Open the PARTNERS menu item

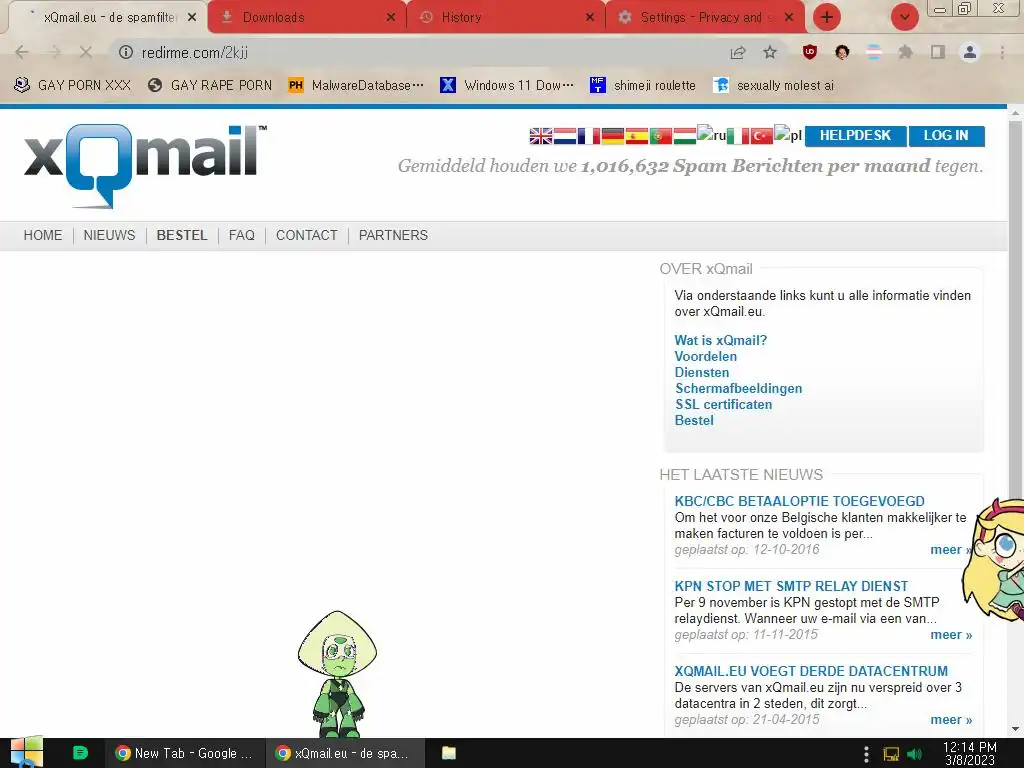coord(393,235)
